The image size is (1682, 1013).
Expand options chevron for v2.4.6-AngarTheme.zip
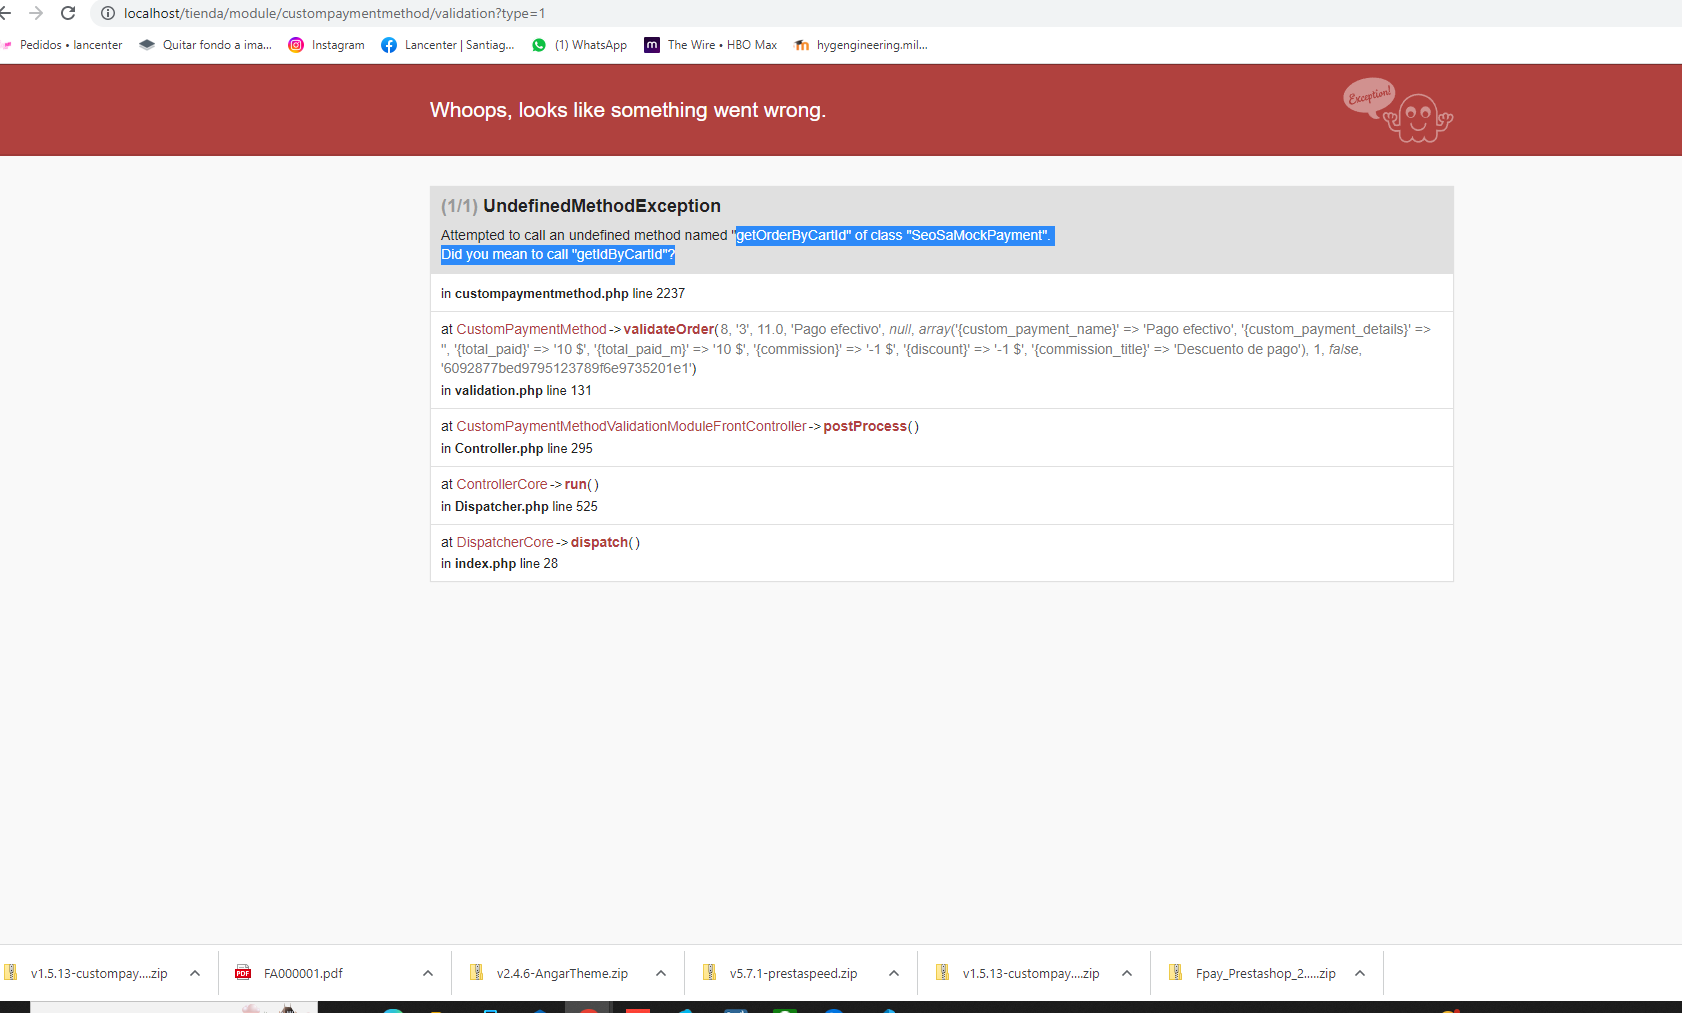[x=661, y=973]
